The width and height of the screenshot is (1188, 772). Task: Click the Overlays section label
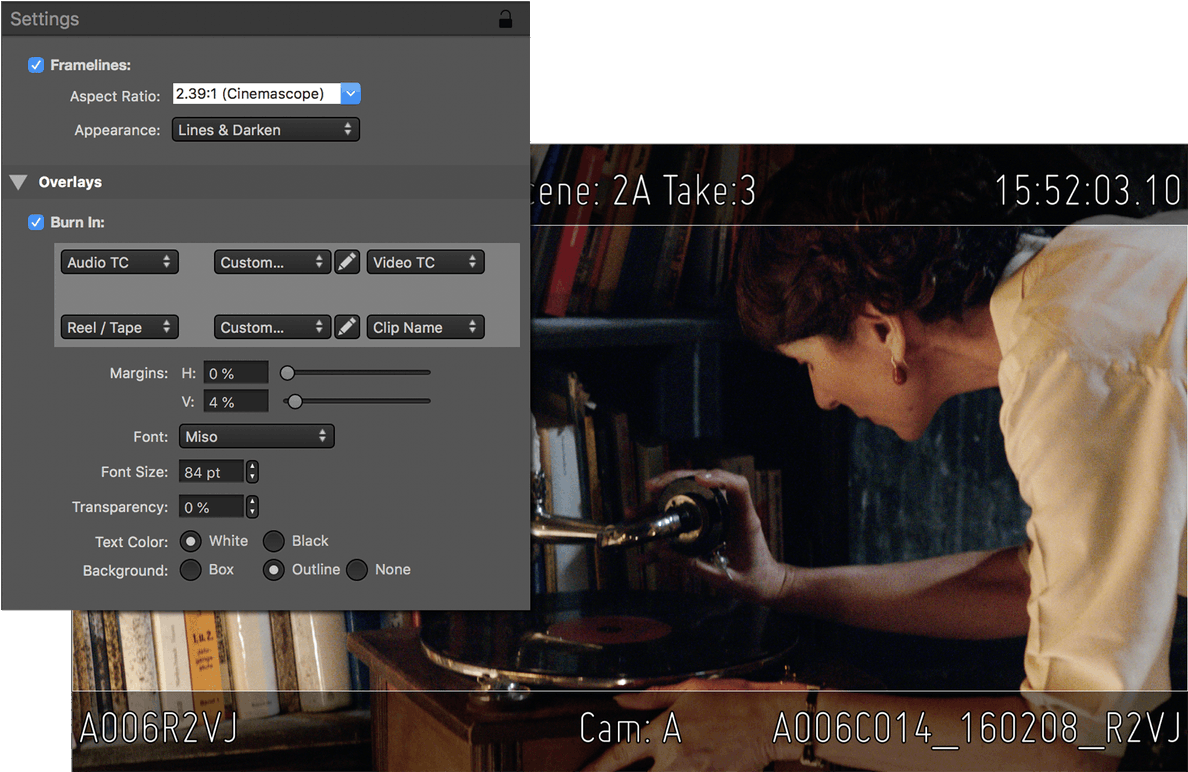pos(70,182)
